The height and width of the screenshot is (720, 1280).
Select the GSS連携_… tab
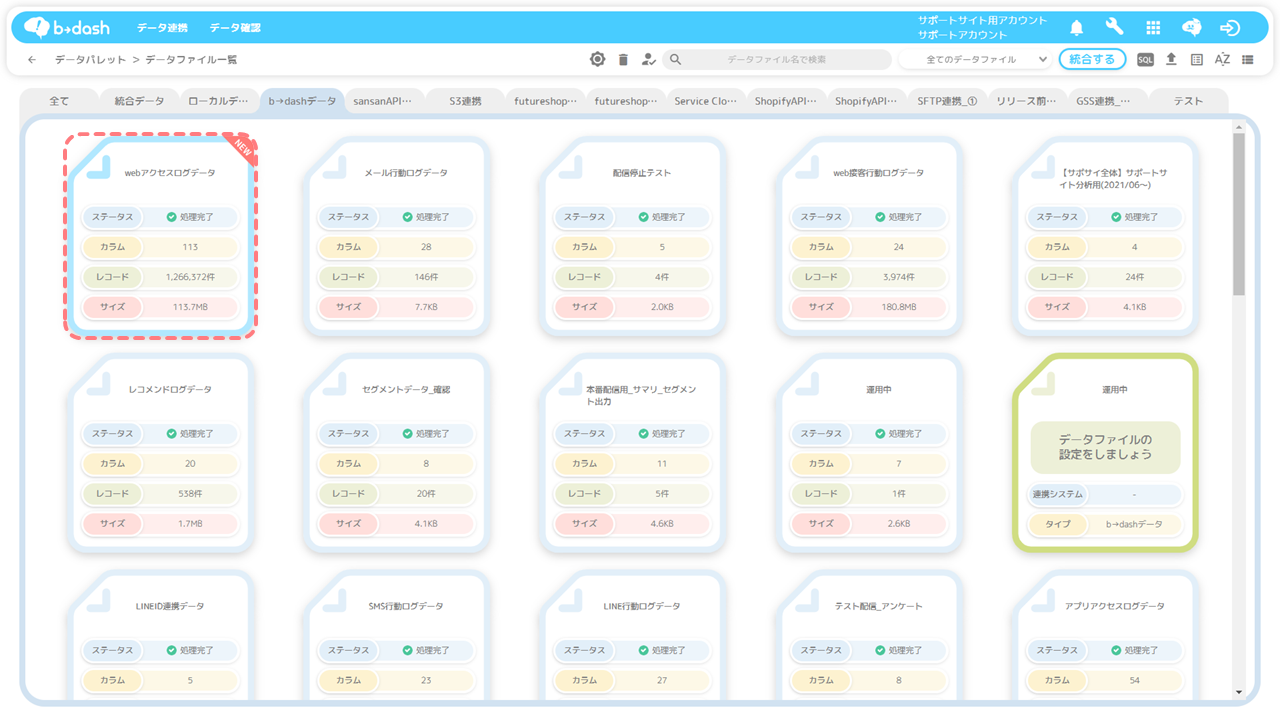[1109, 101]
